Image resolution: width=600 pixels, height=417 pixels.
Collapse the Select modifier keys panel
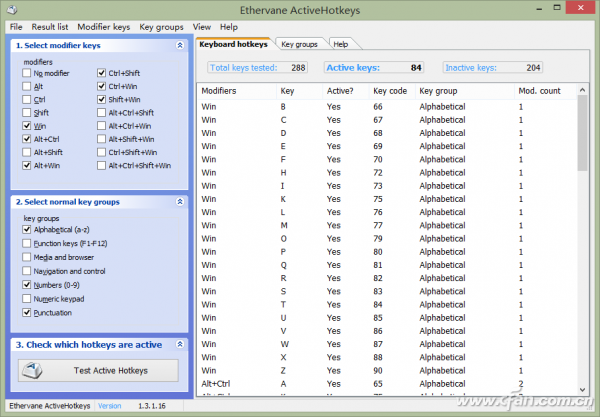[179, 46]
